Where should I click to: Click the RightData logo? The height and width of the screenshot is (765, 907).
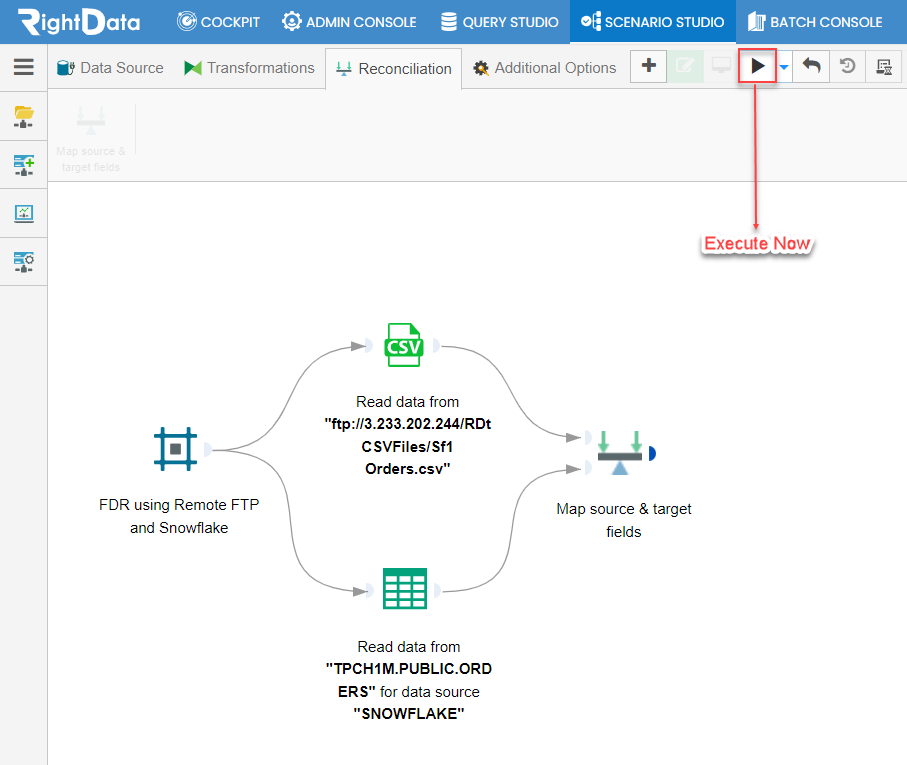(x=79, y=21)
